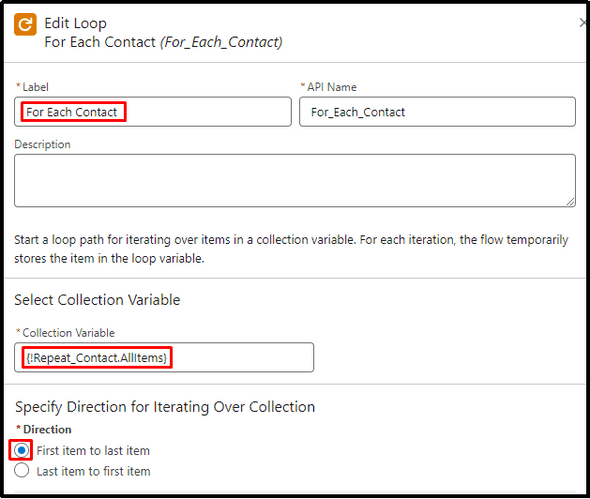Click the Direction field label
The width and height of the screenshot is (590, 499).
44,429
